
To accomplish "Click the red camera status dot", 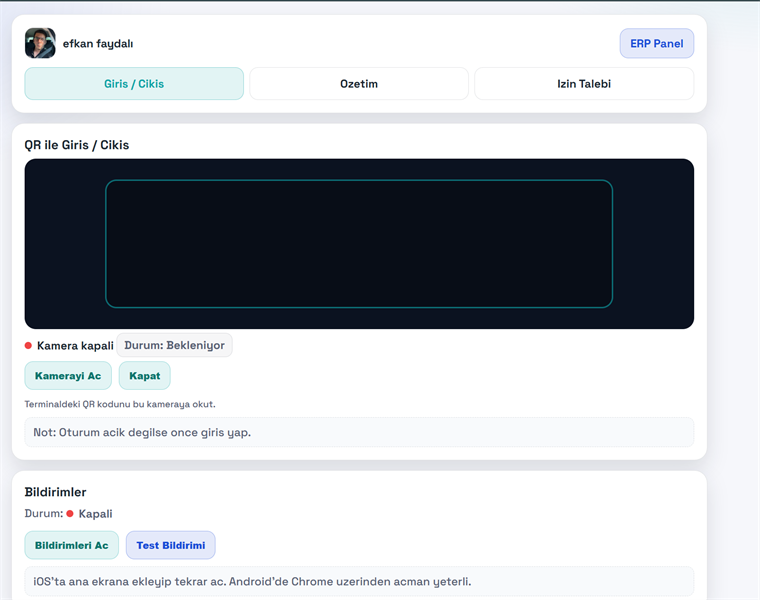I will [x=28, y=346].
